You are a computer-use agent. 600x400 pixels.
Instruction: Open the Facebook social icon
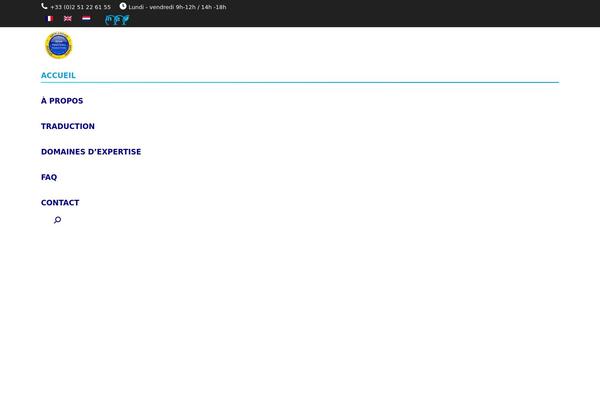117,20
